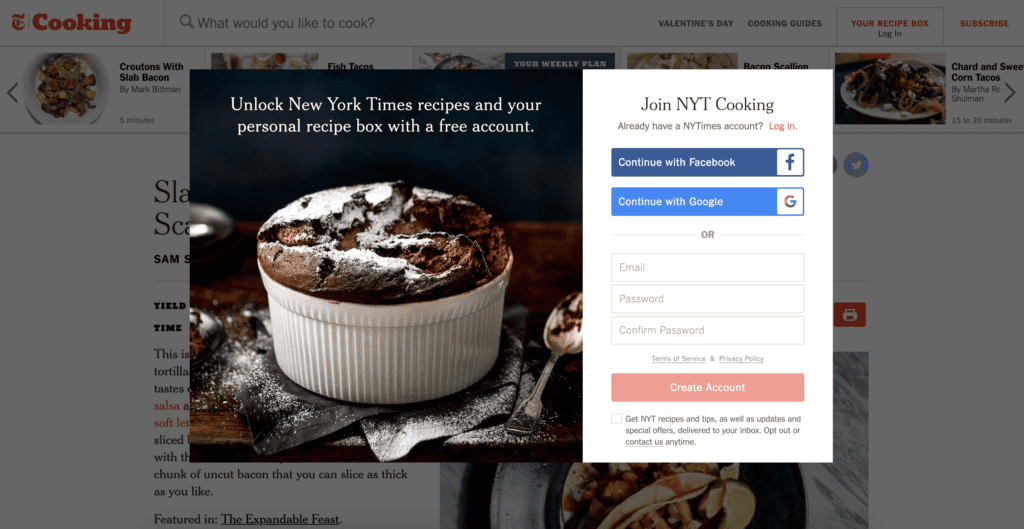Viewport: 1024px width, 529px height.
Task: Open the Privacy Policy link
Action: pyautogui.click(x=741, y=359)
